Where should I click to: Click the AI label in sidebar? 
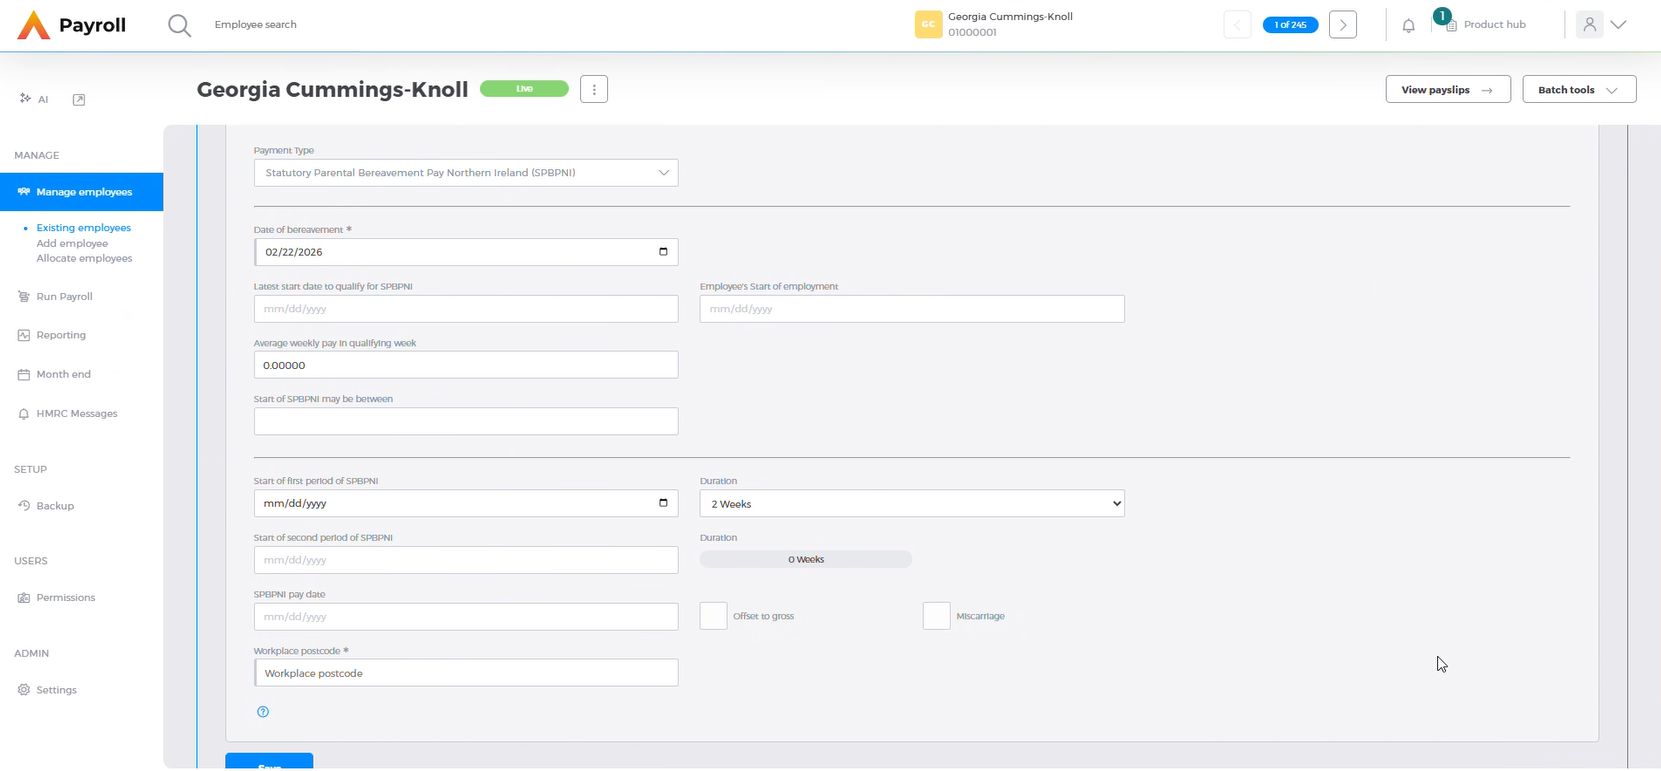tap(43, 99)
